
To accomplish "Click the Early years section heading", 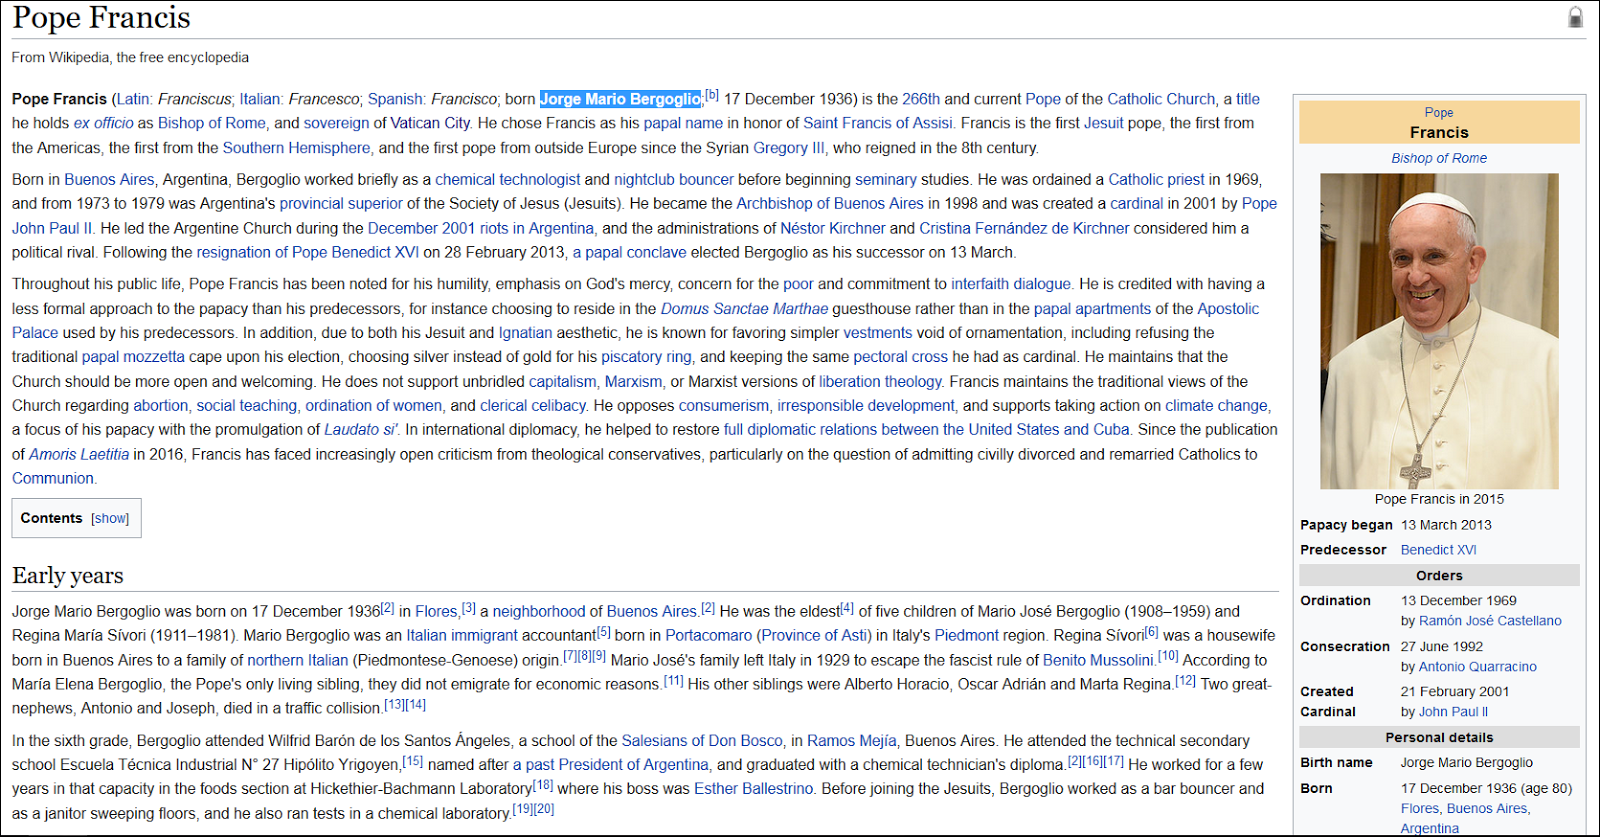I will coord(68,575).
